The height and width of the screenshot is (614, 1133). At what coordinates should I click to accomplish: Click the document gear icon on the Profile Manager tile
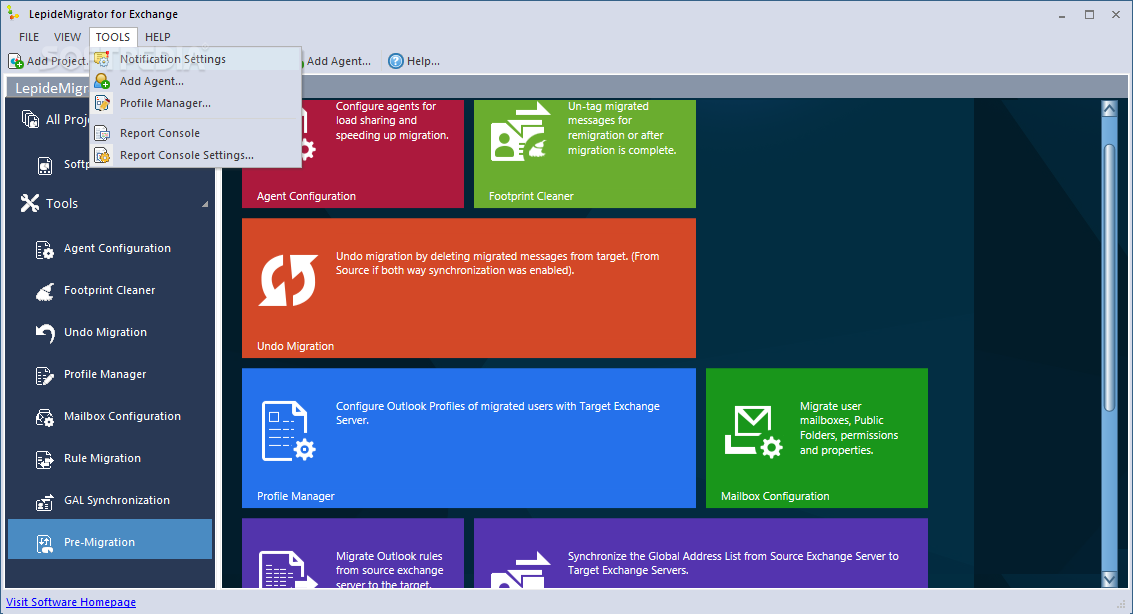[x=288, y=431]
